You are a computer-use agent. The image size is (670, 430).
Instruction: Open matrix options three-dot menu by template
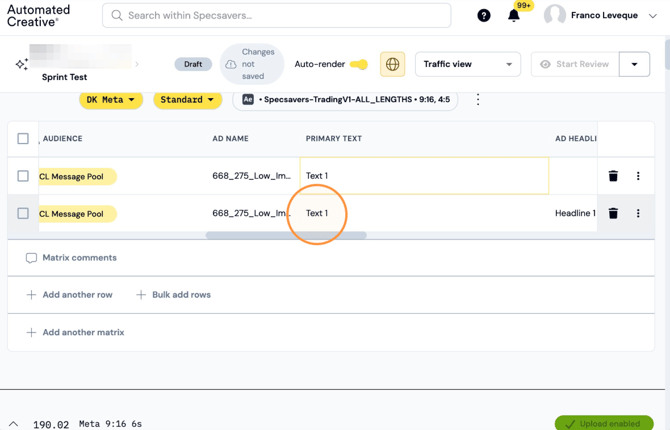pos(478,100)
